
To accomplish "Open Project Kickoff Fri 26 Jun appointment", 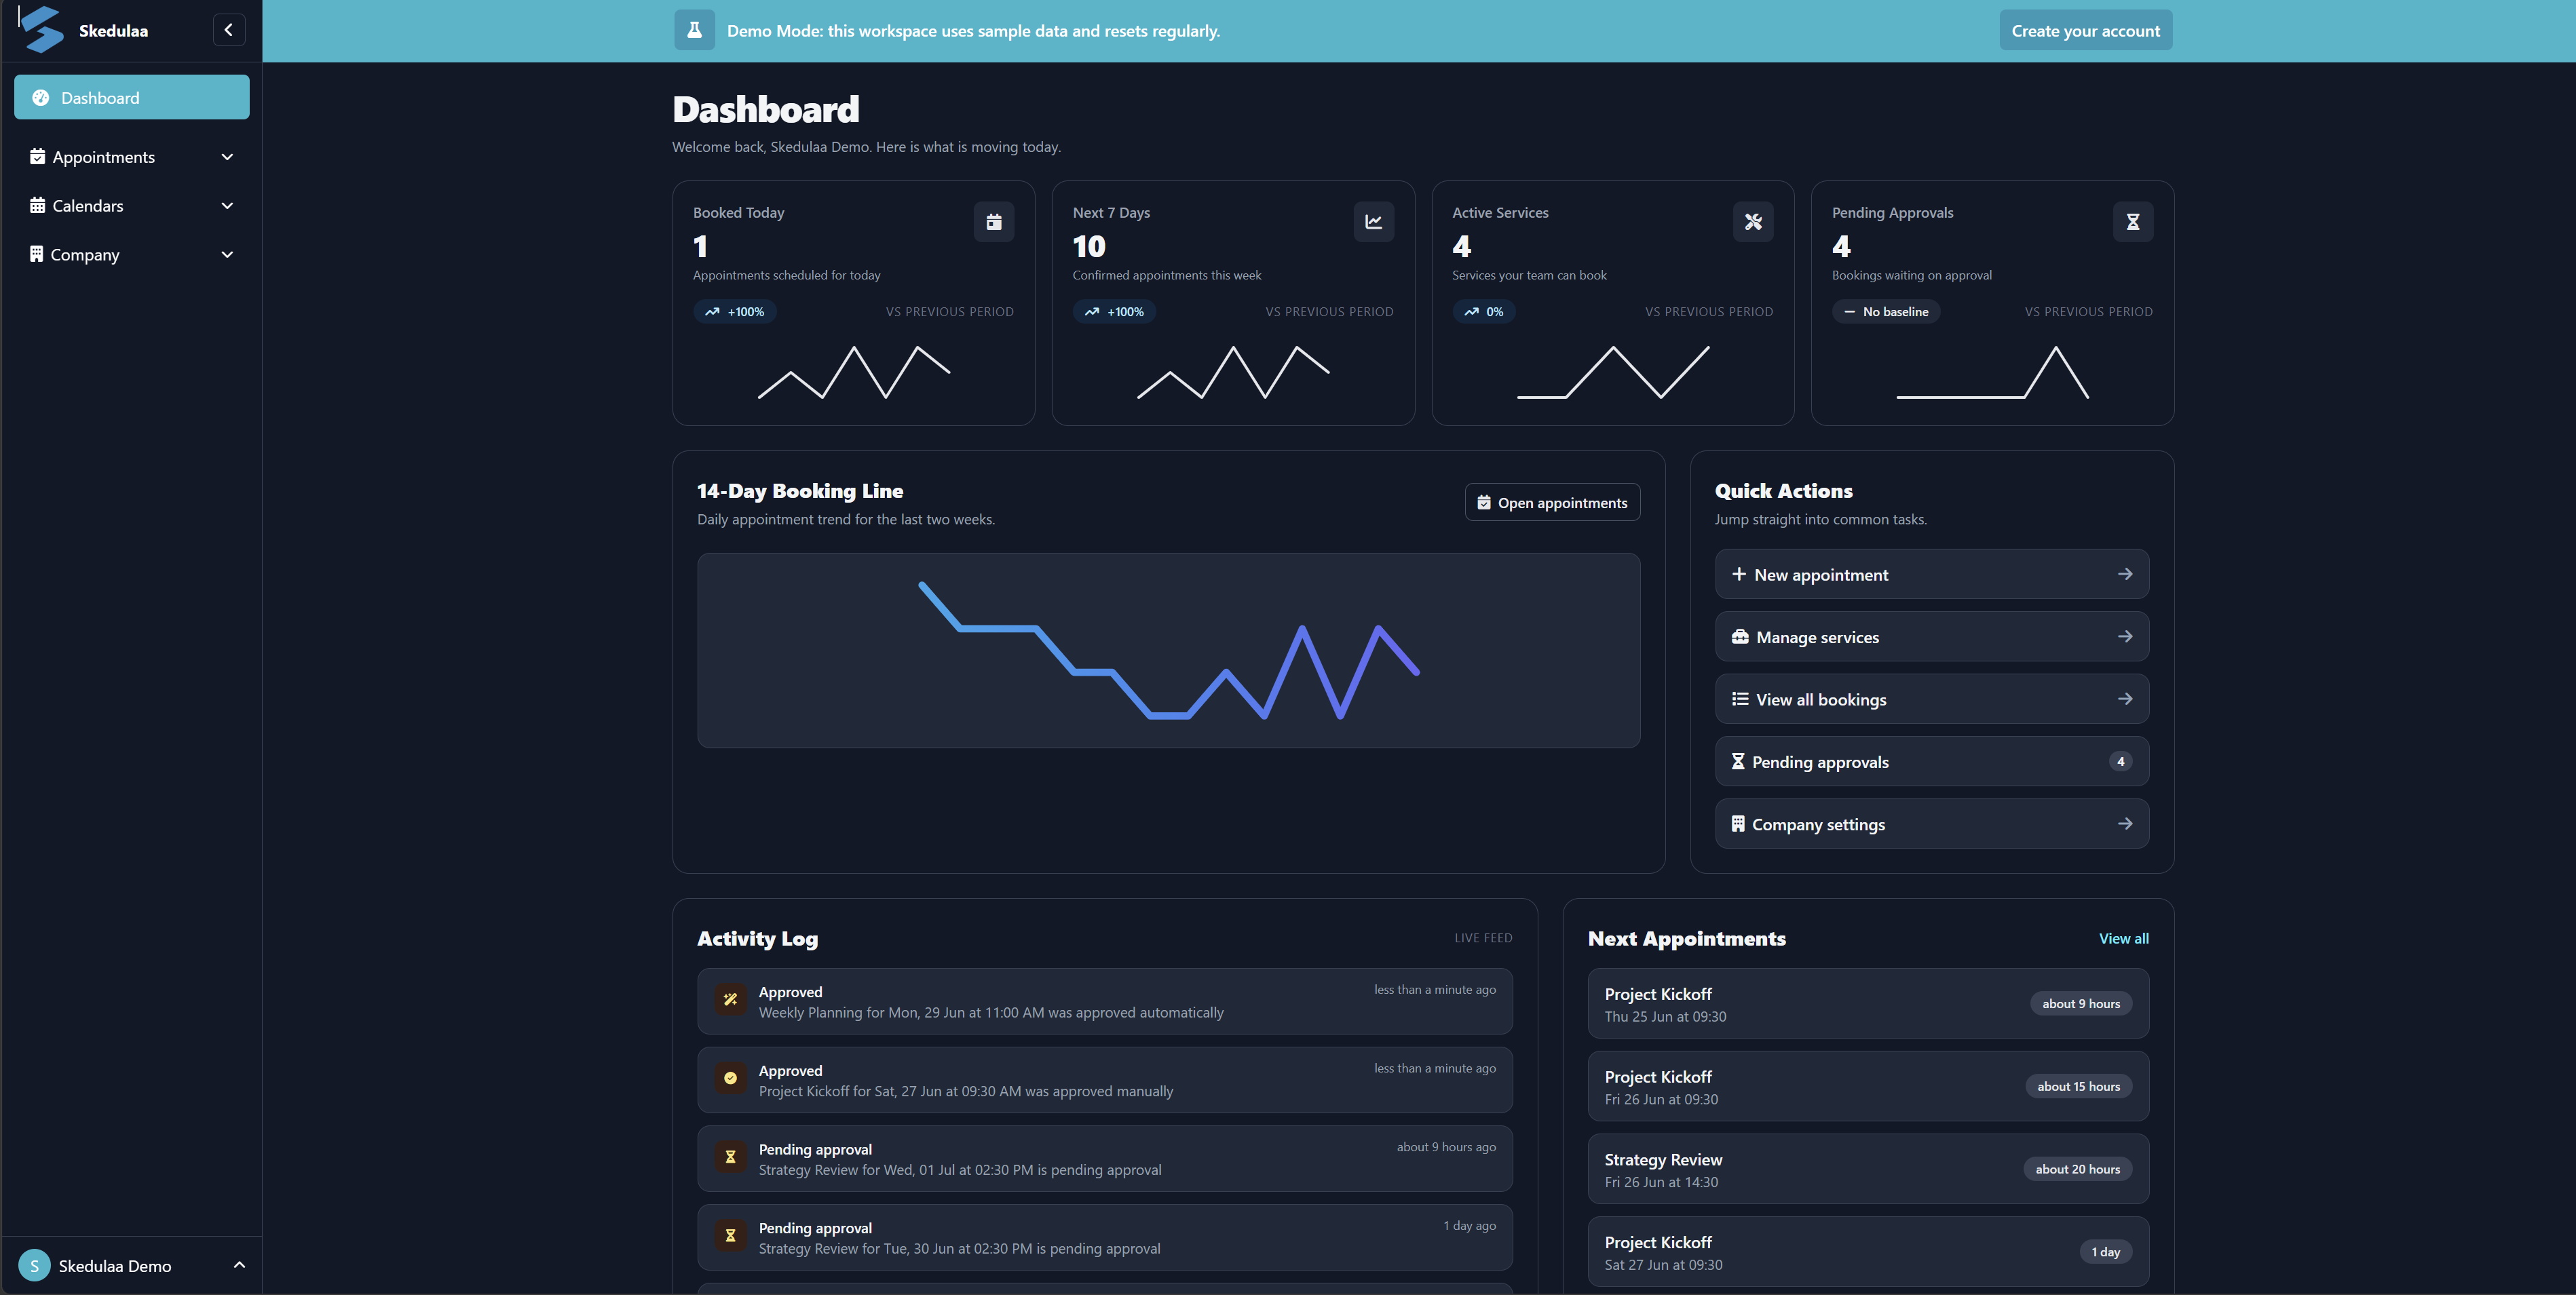I will [x=1868, y=1086].
